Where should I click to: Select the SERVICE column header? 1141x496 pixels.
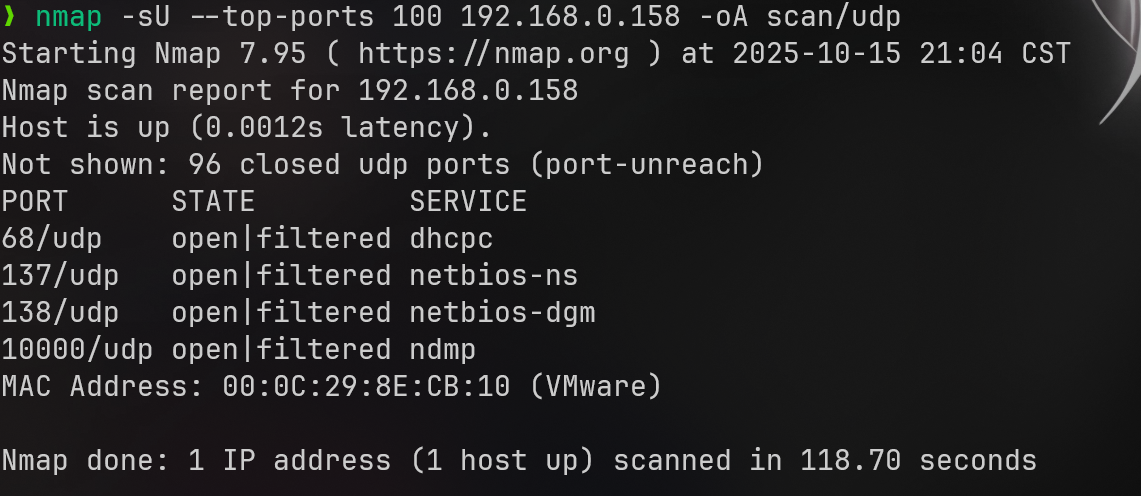(468, 201)
